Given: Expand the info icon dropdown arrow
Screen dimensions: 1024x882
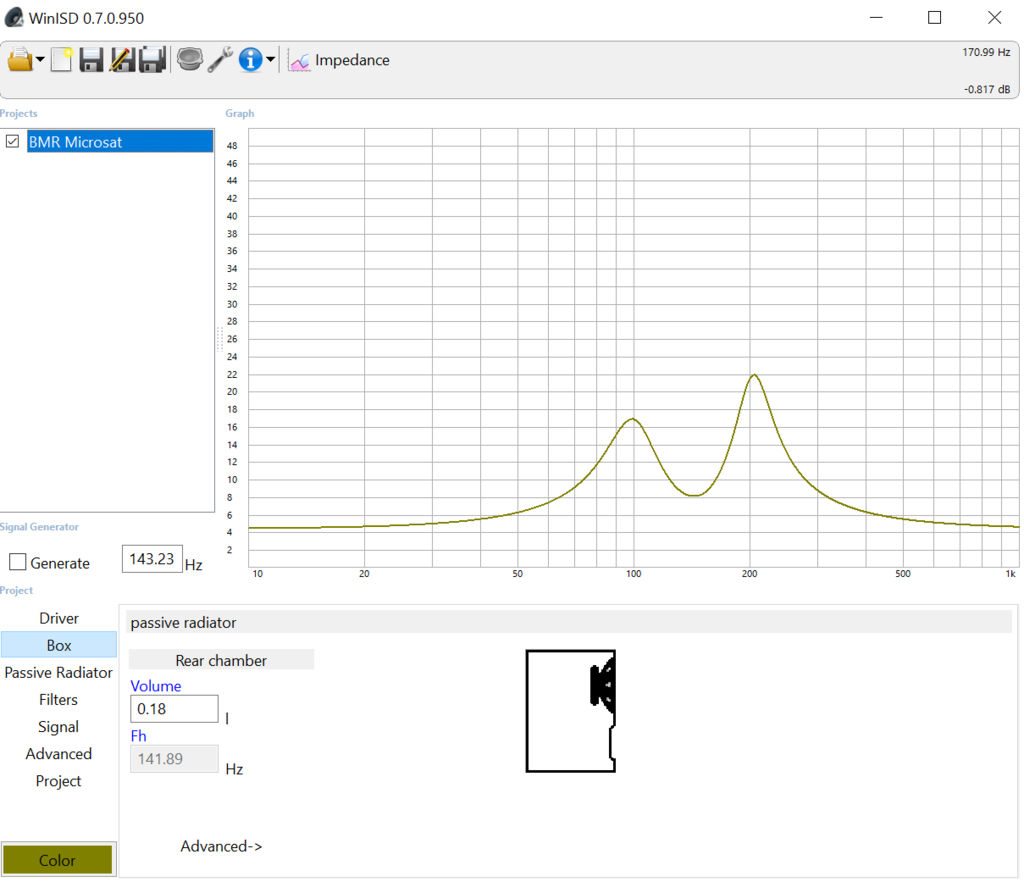Looking at the screenshot, I should tap(270, 60).
